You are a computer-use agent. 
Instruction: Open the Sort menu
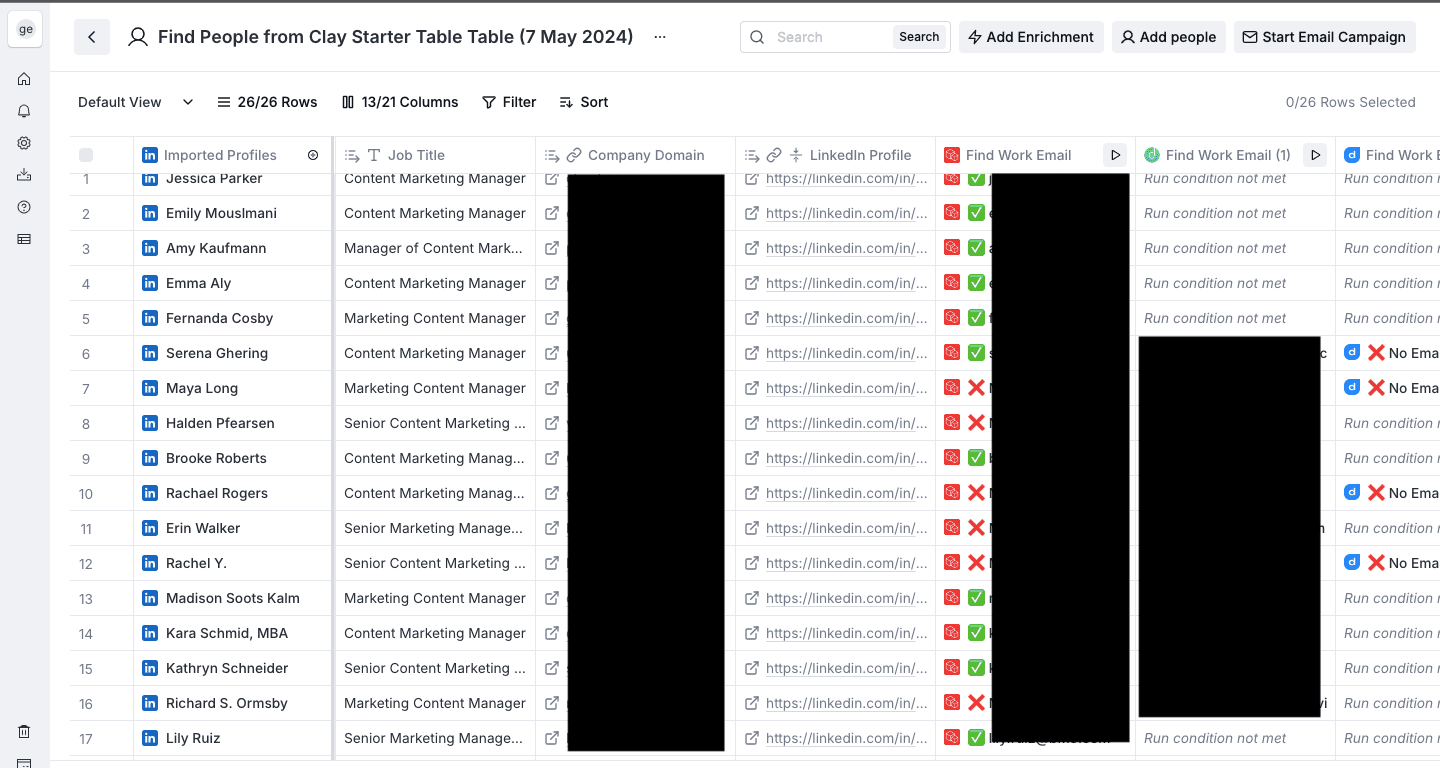[584, 102]
